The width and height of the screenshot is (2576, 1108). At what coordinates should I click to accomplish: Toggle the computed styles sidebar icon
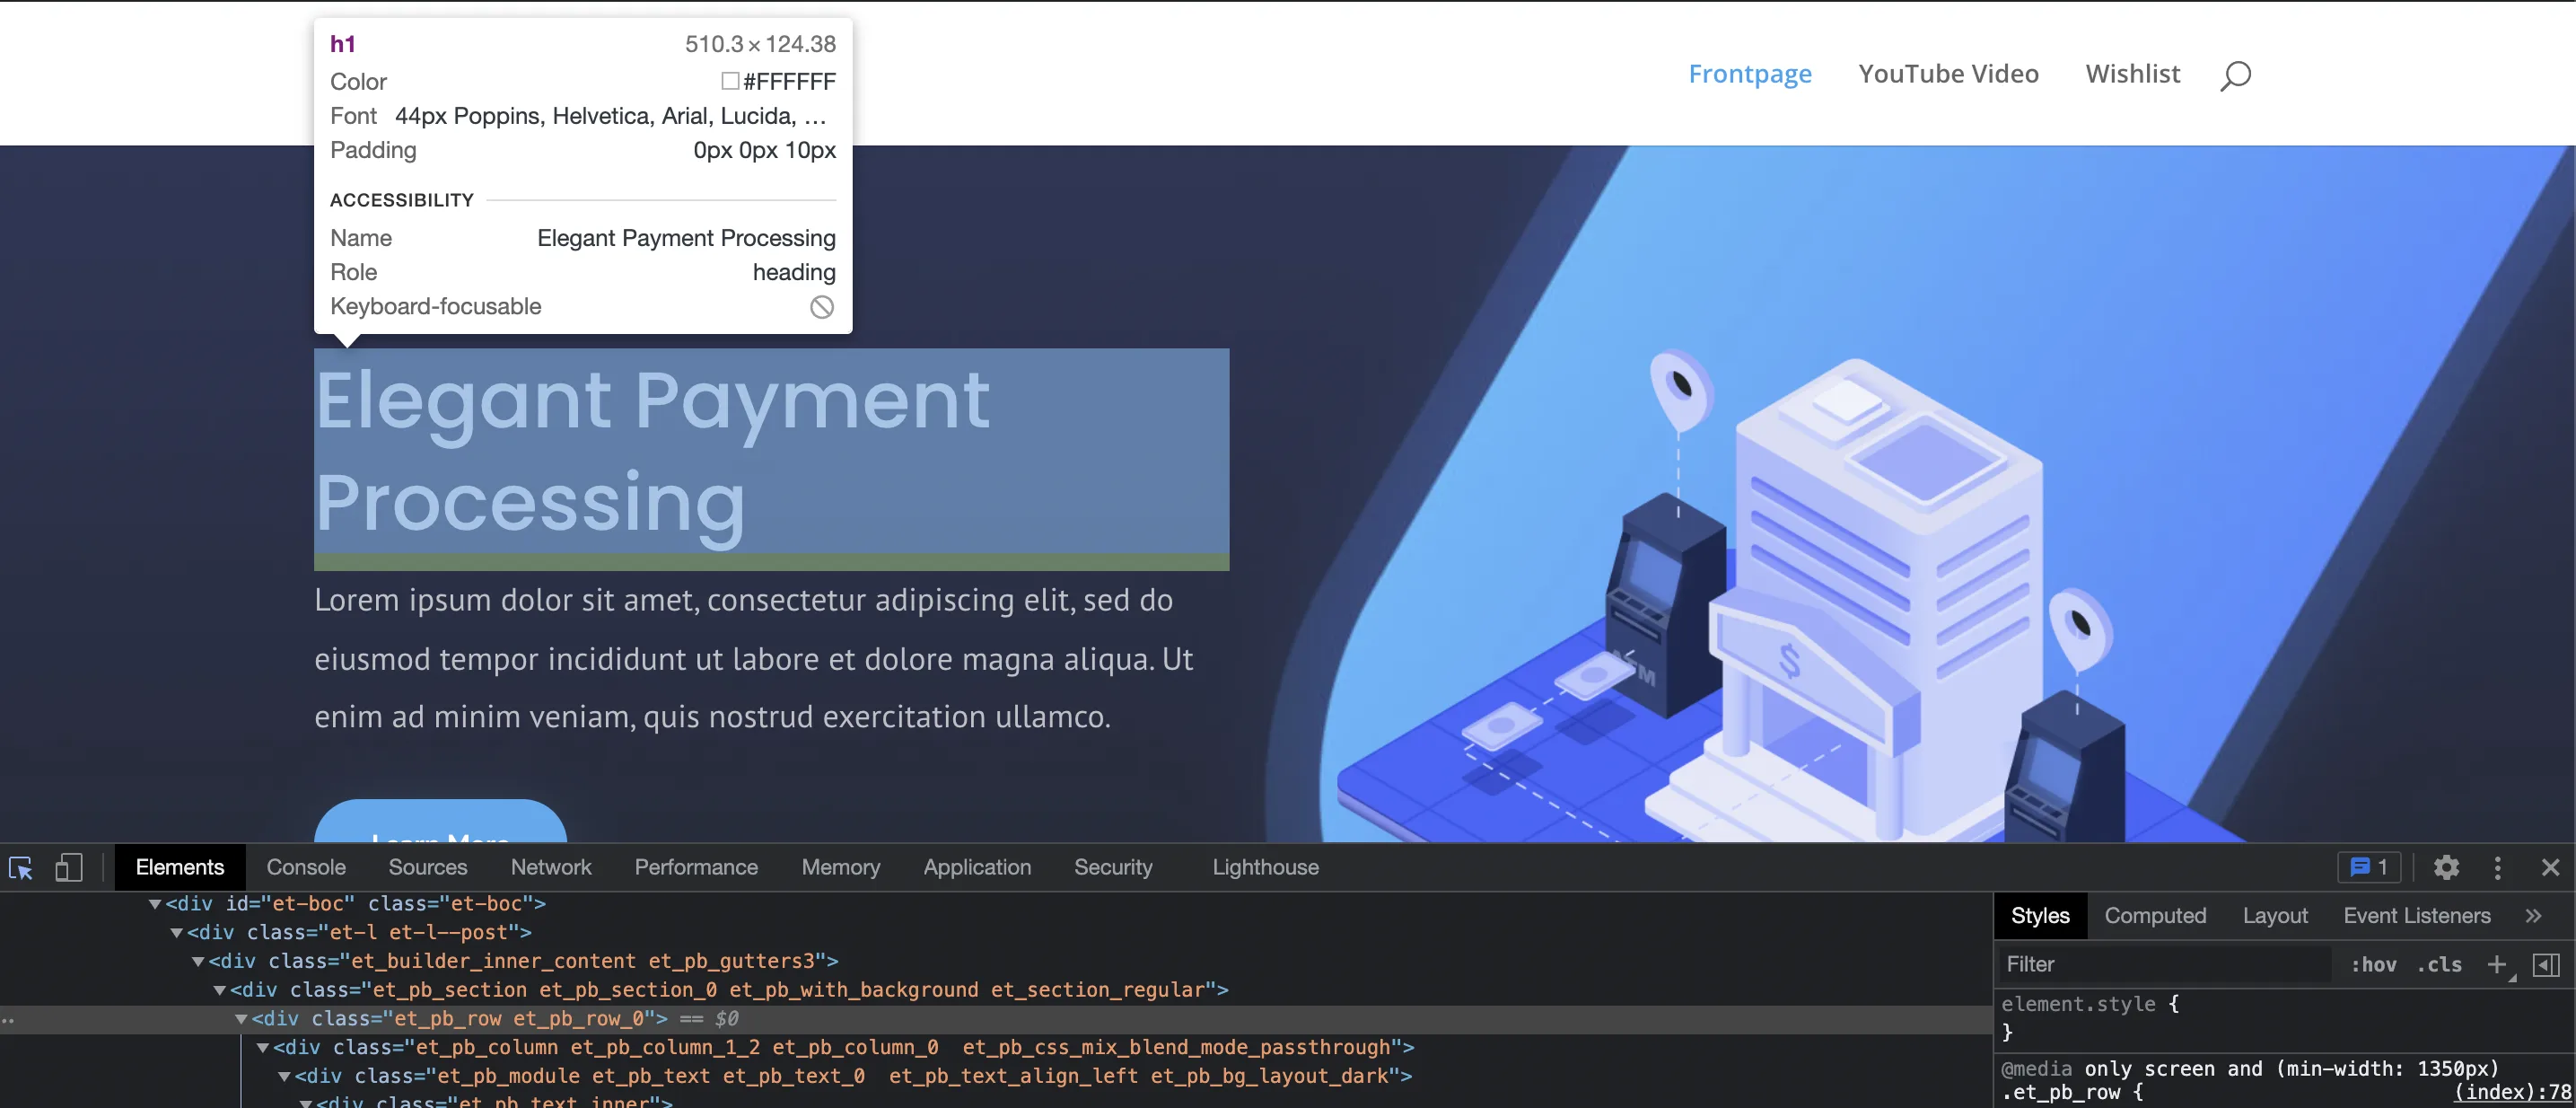click(2545, 964)
